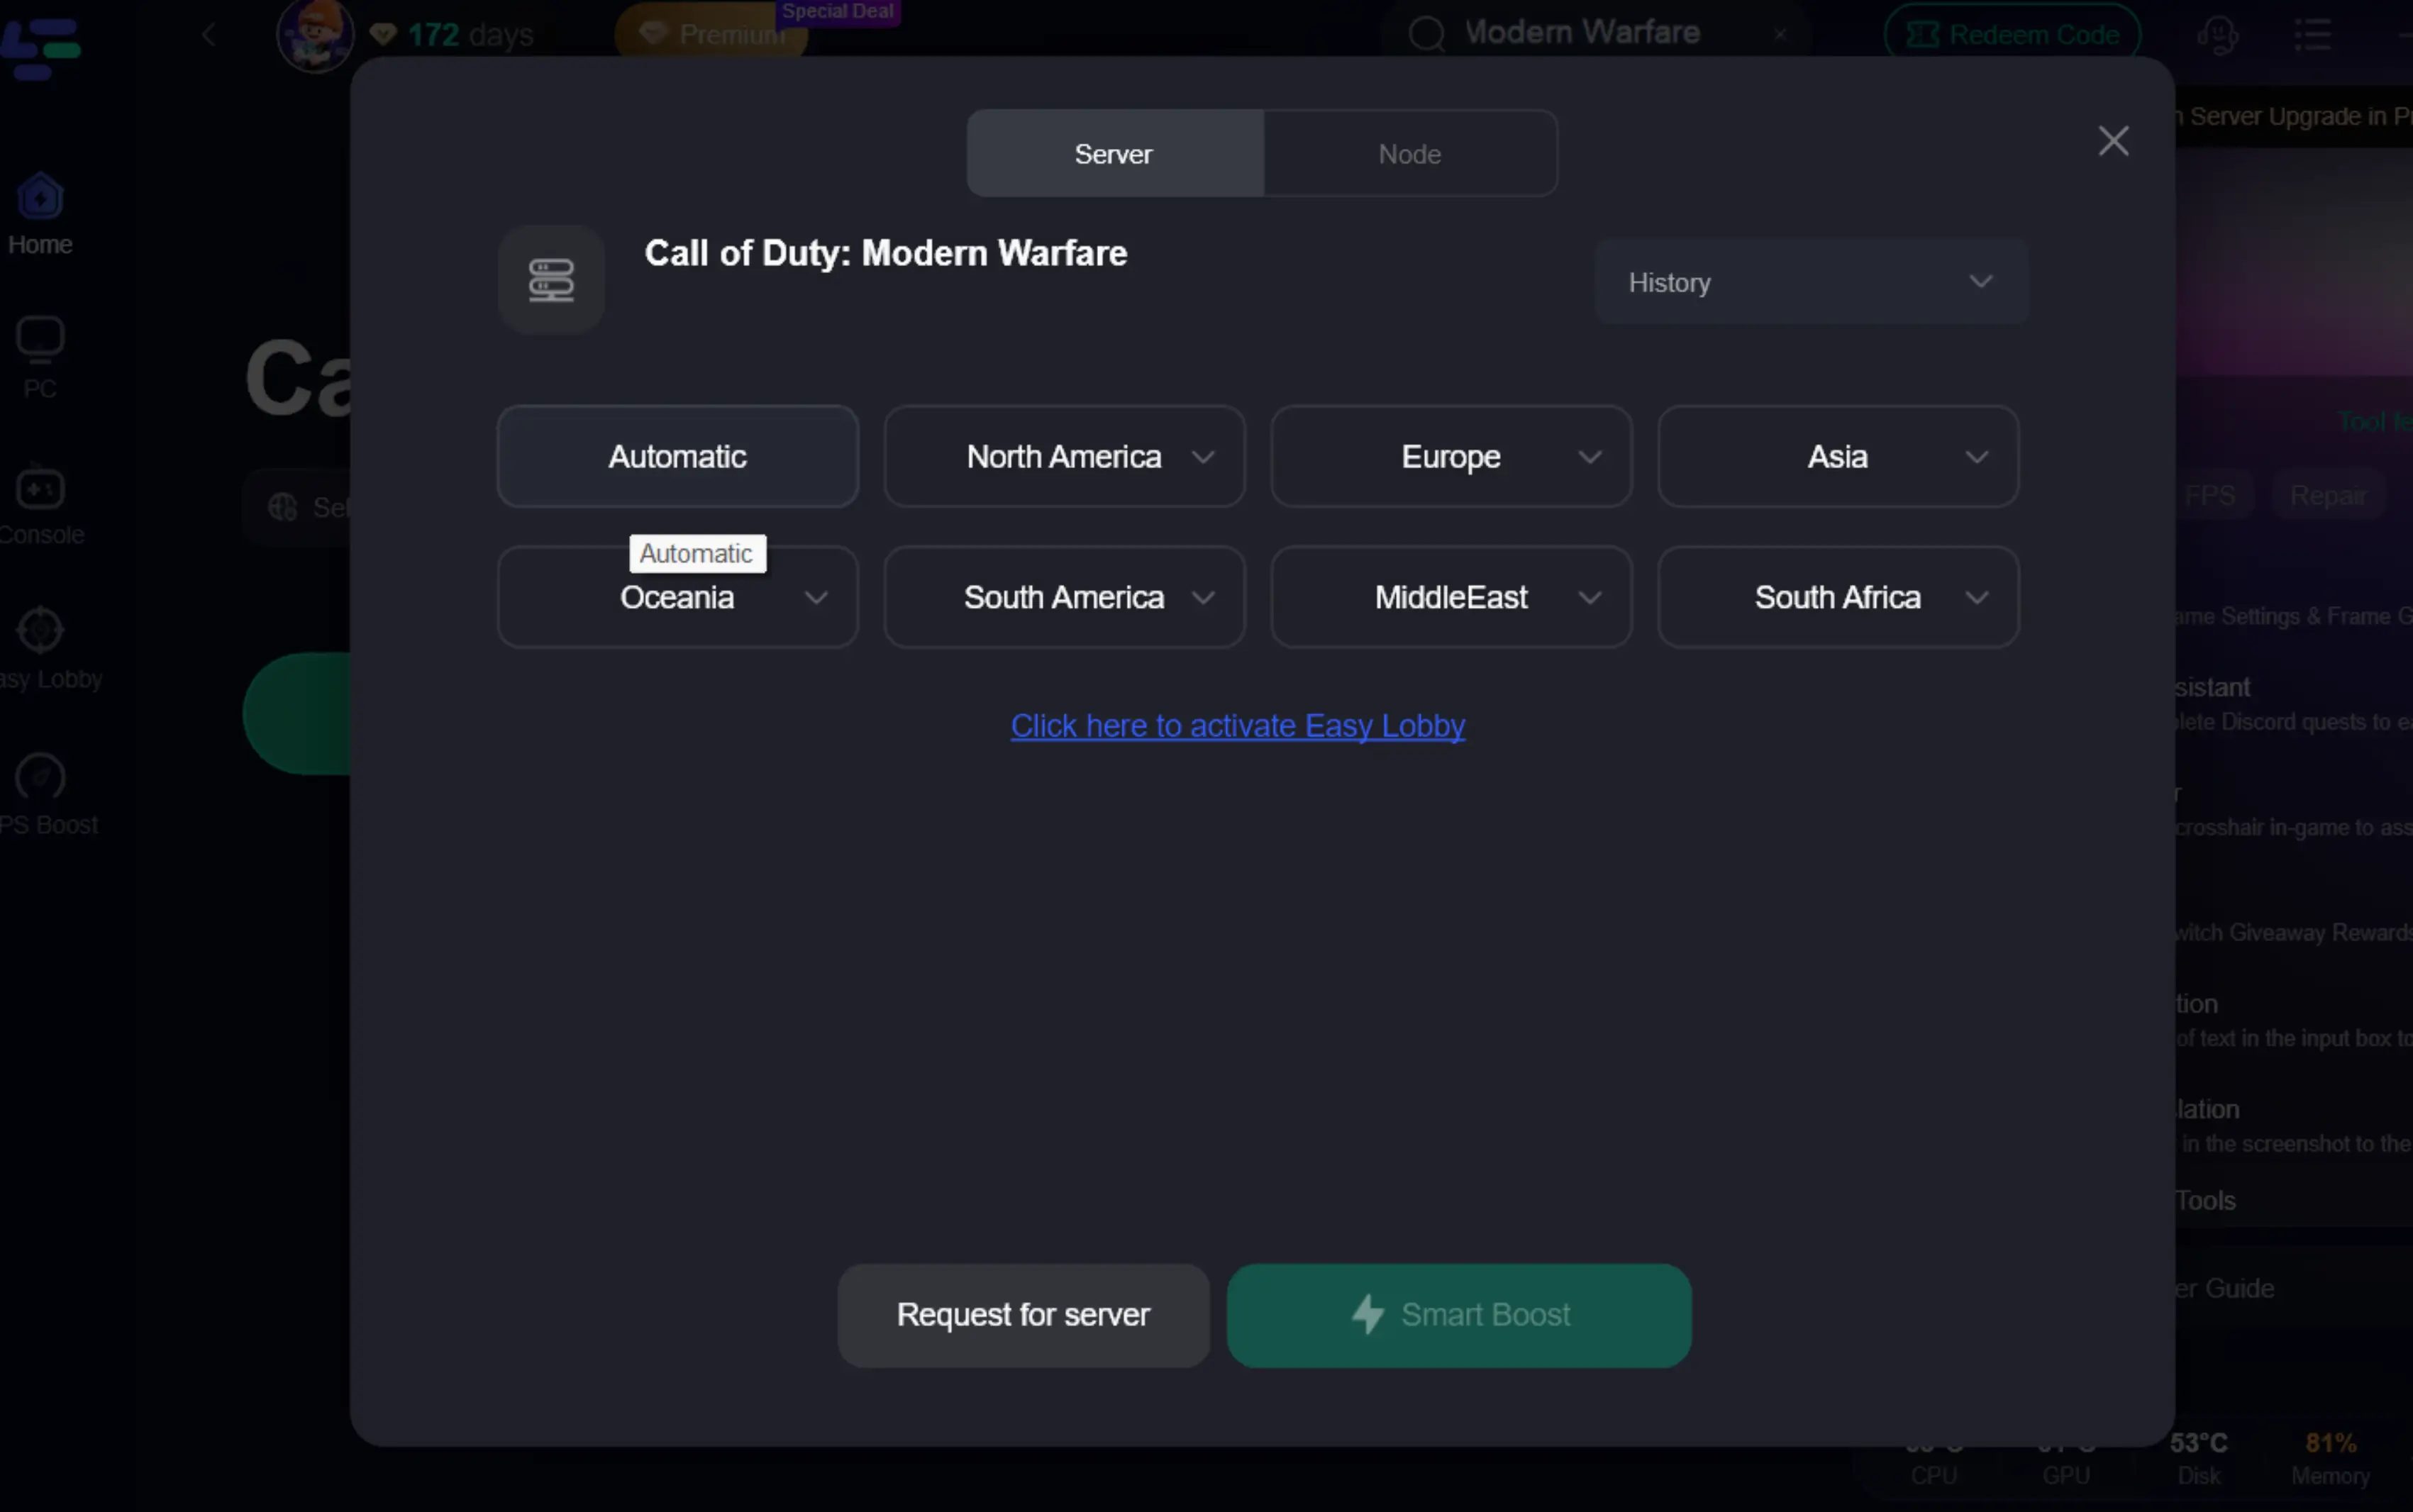The image size is (2413, 1512).
Task: Open the top-right list menu icon
Action: tap(2312, 35)
